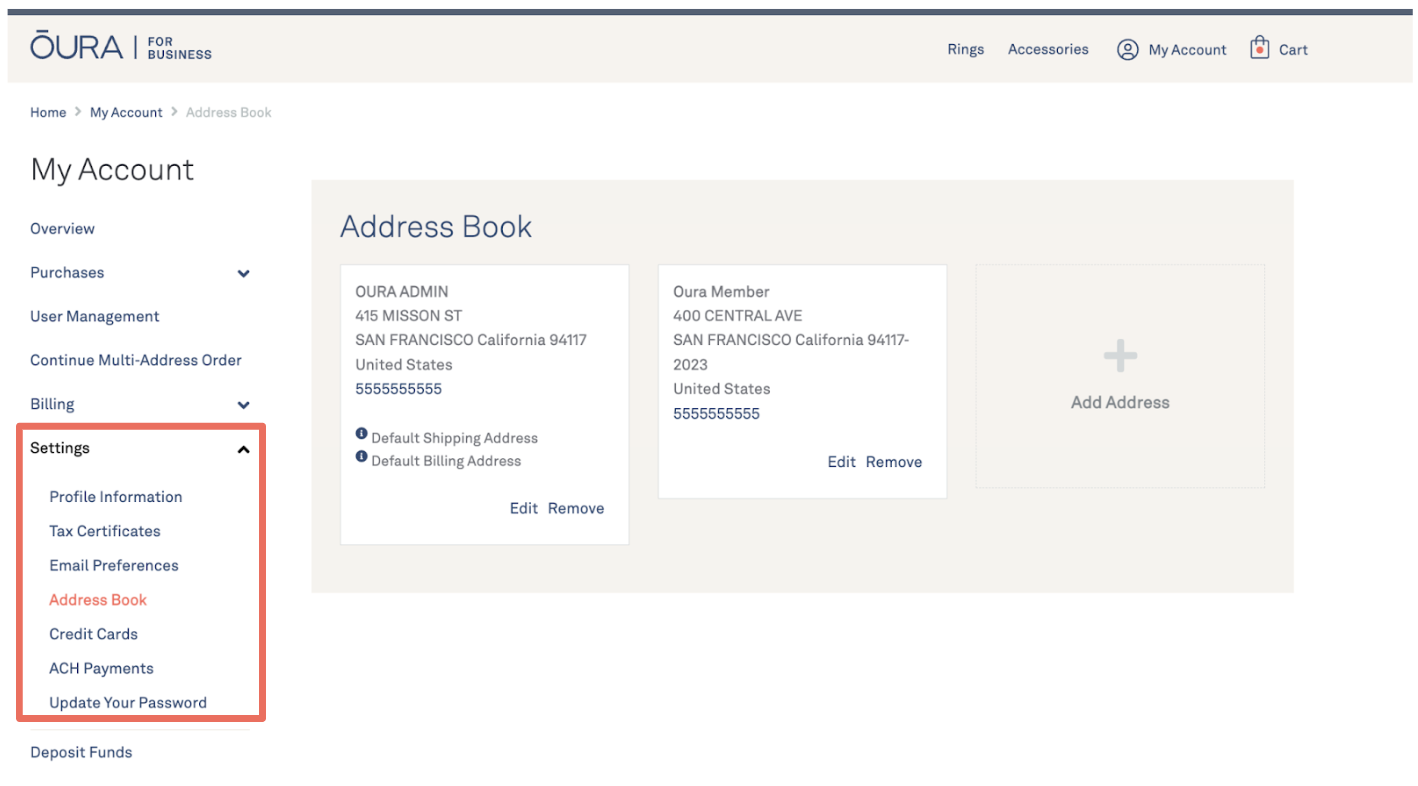This screenshot has height=786, width=1418.
Task: Remove the OURA ADMIN address
Action: pyautogui.click(x=576, y=508)
